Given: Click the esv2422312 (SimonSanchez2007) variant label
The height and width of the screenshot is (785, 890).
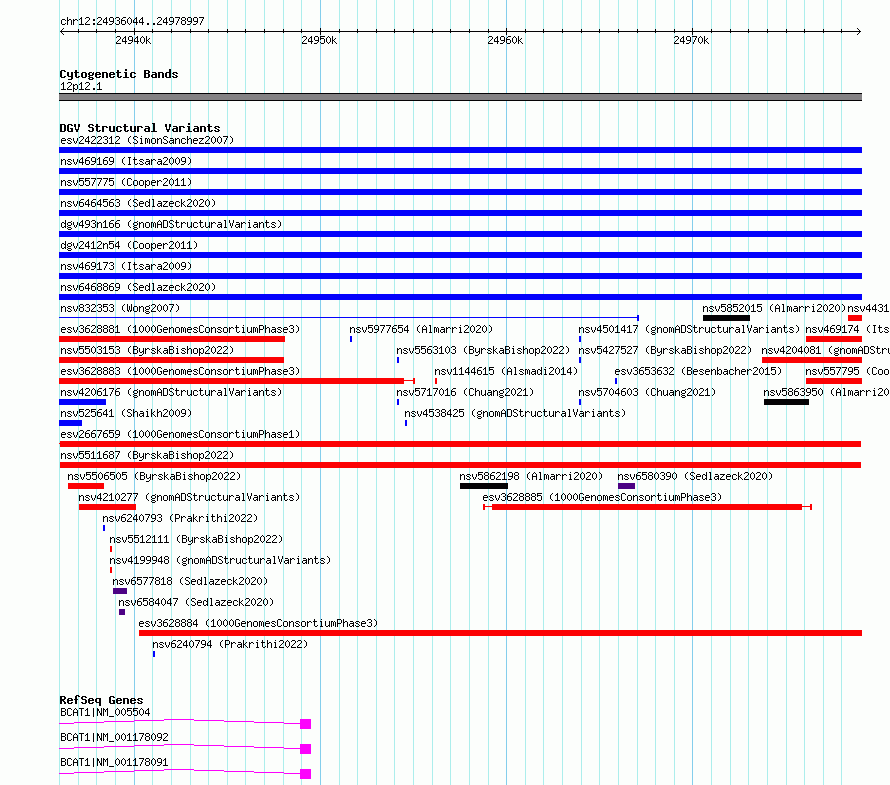Looking at the screenshot, I should 147,140.
